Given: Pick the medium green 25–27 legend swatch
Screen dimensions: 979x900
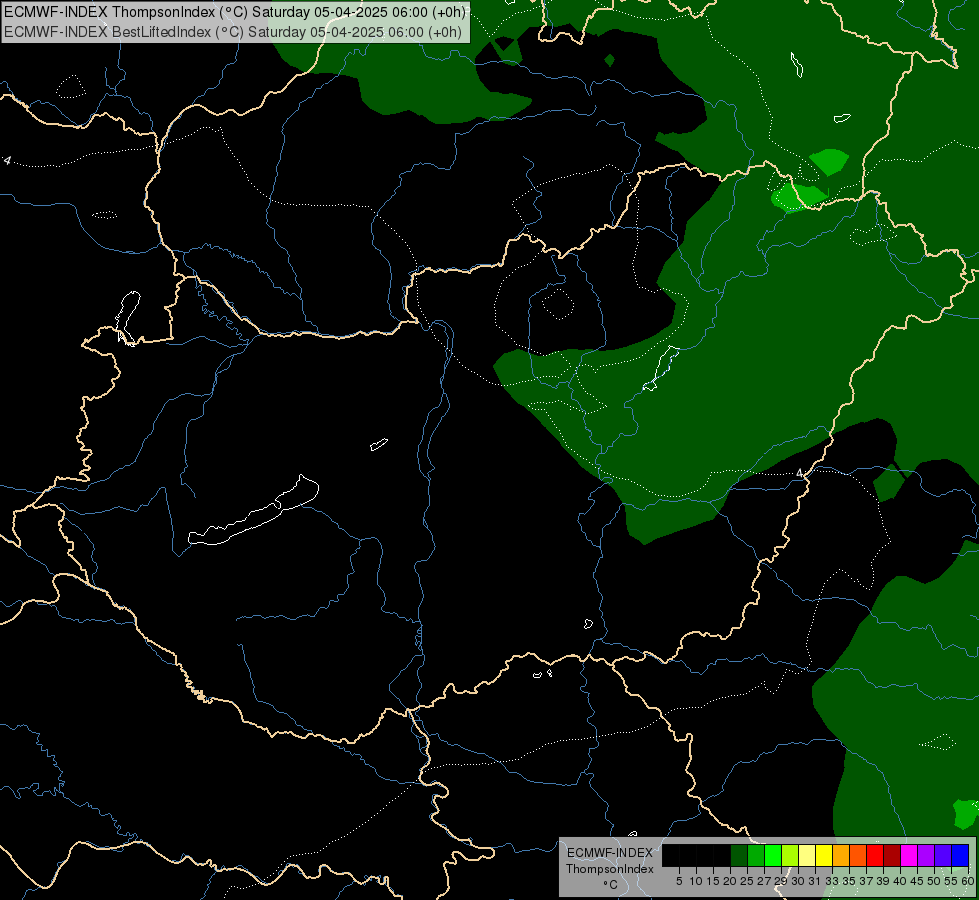Looking at the screenshot, I should tap(756, 855).
